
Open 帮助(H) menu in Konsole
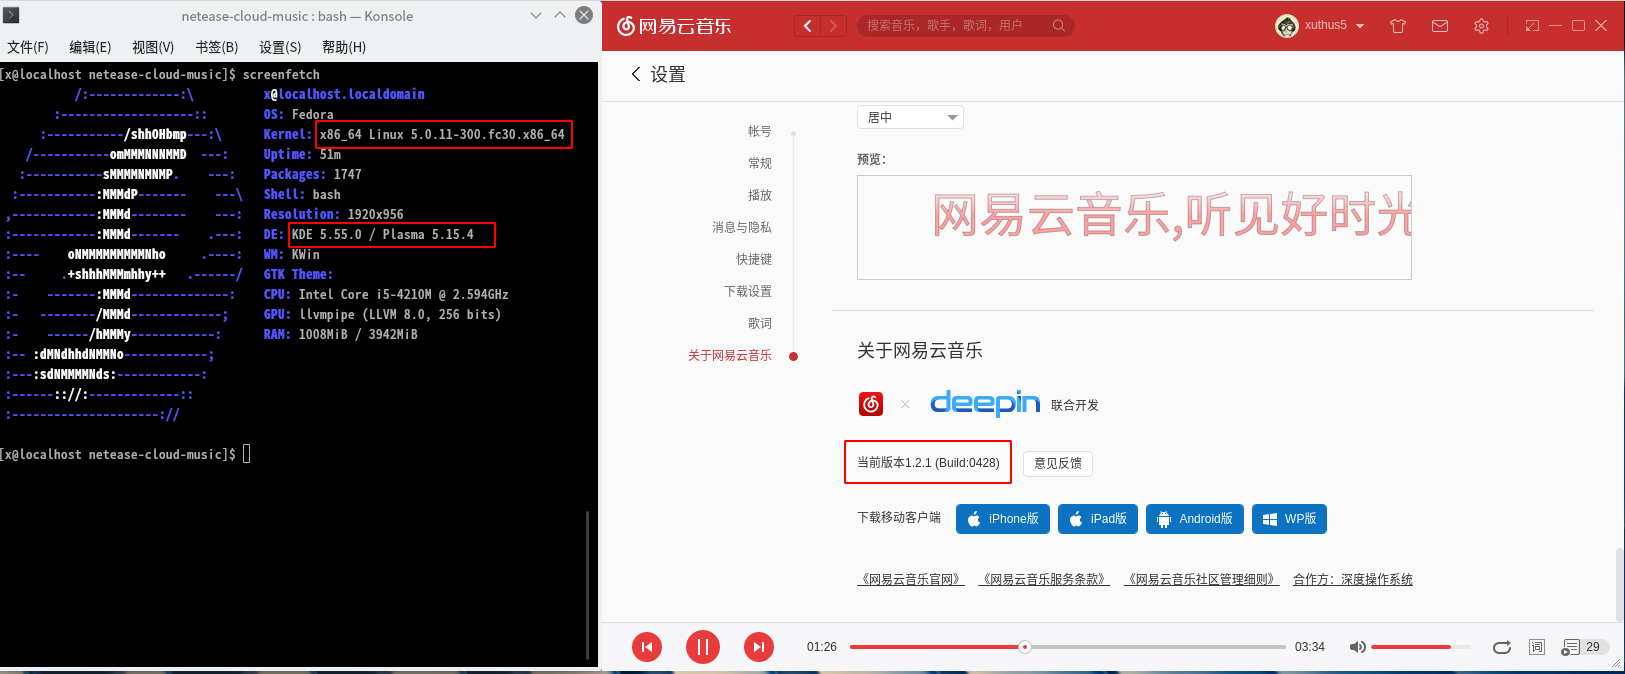[344, 47]
